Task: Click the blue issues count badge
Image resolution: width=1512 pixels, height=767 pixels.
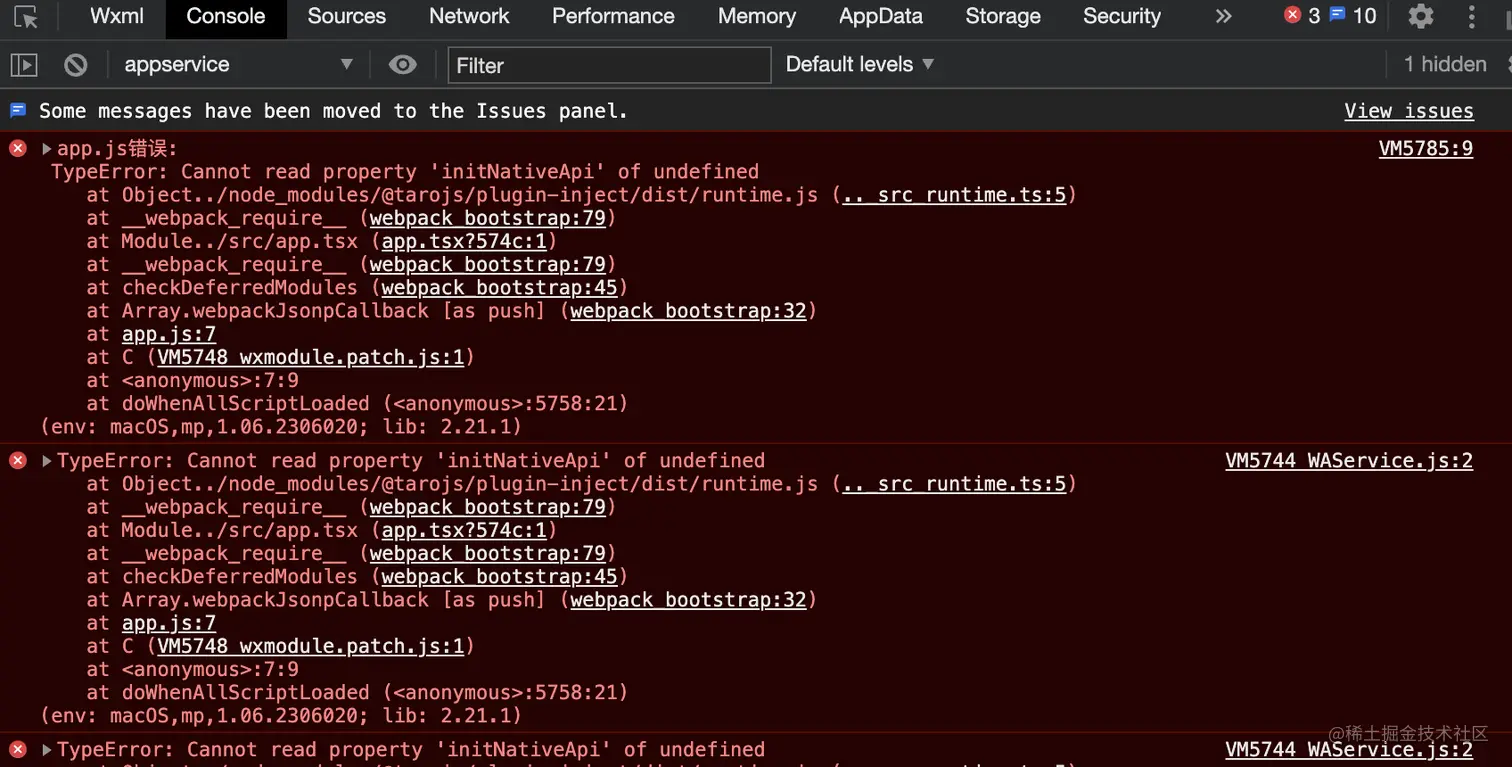Action: pyautogui.click(x=1353, y=16)
